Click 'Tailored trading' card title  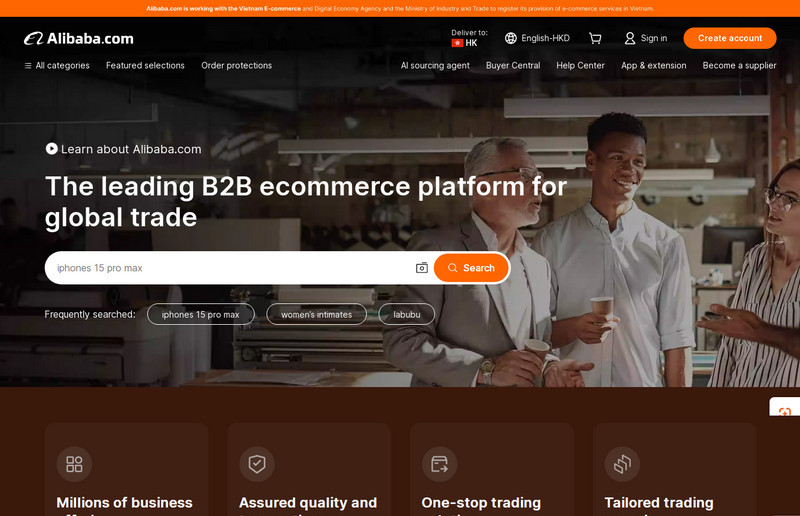click(x=659, y=503)
